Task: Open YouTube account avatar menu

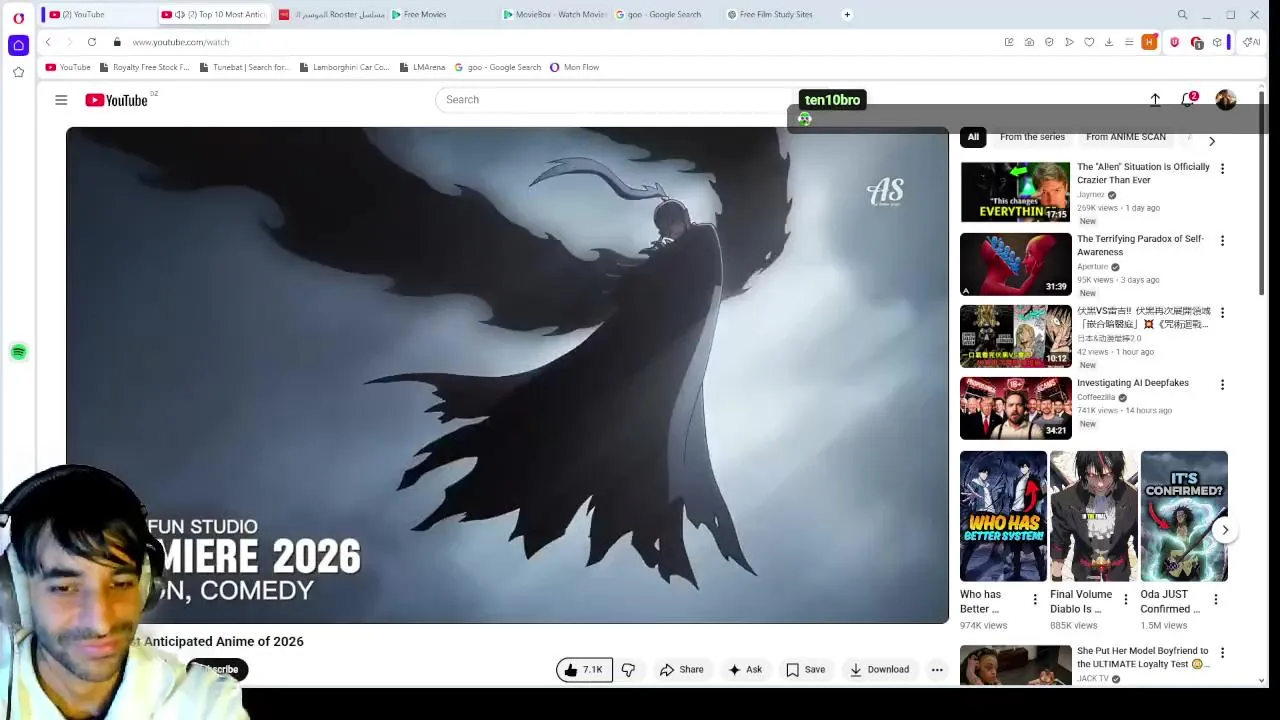Action: 1226,100
